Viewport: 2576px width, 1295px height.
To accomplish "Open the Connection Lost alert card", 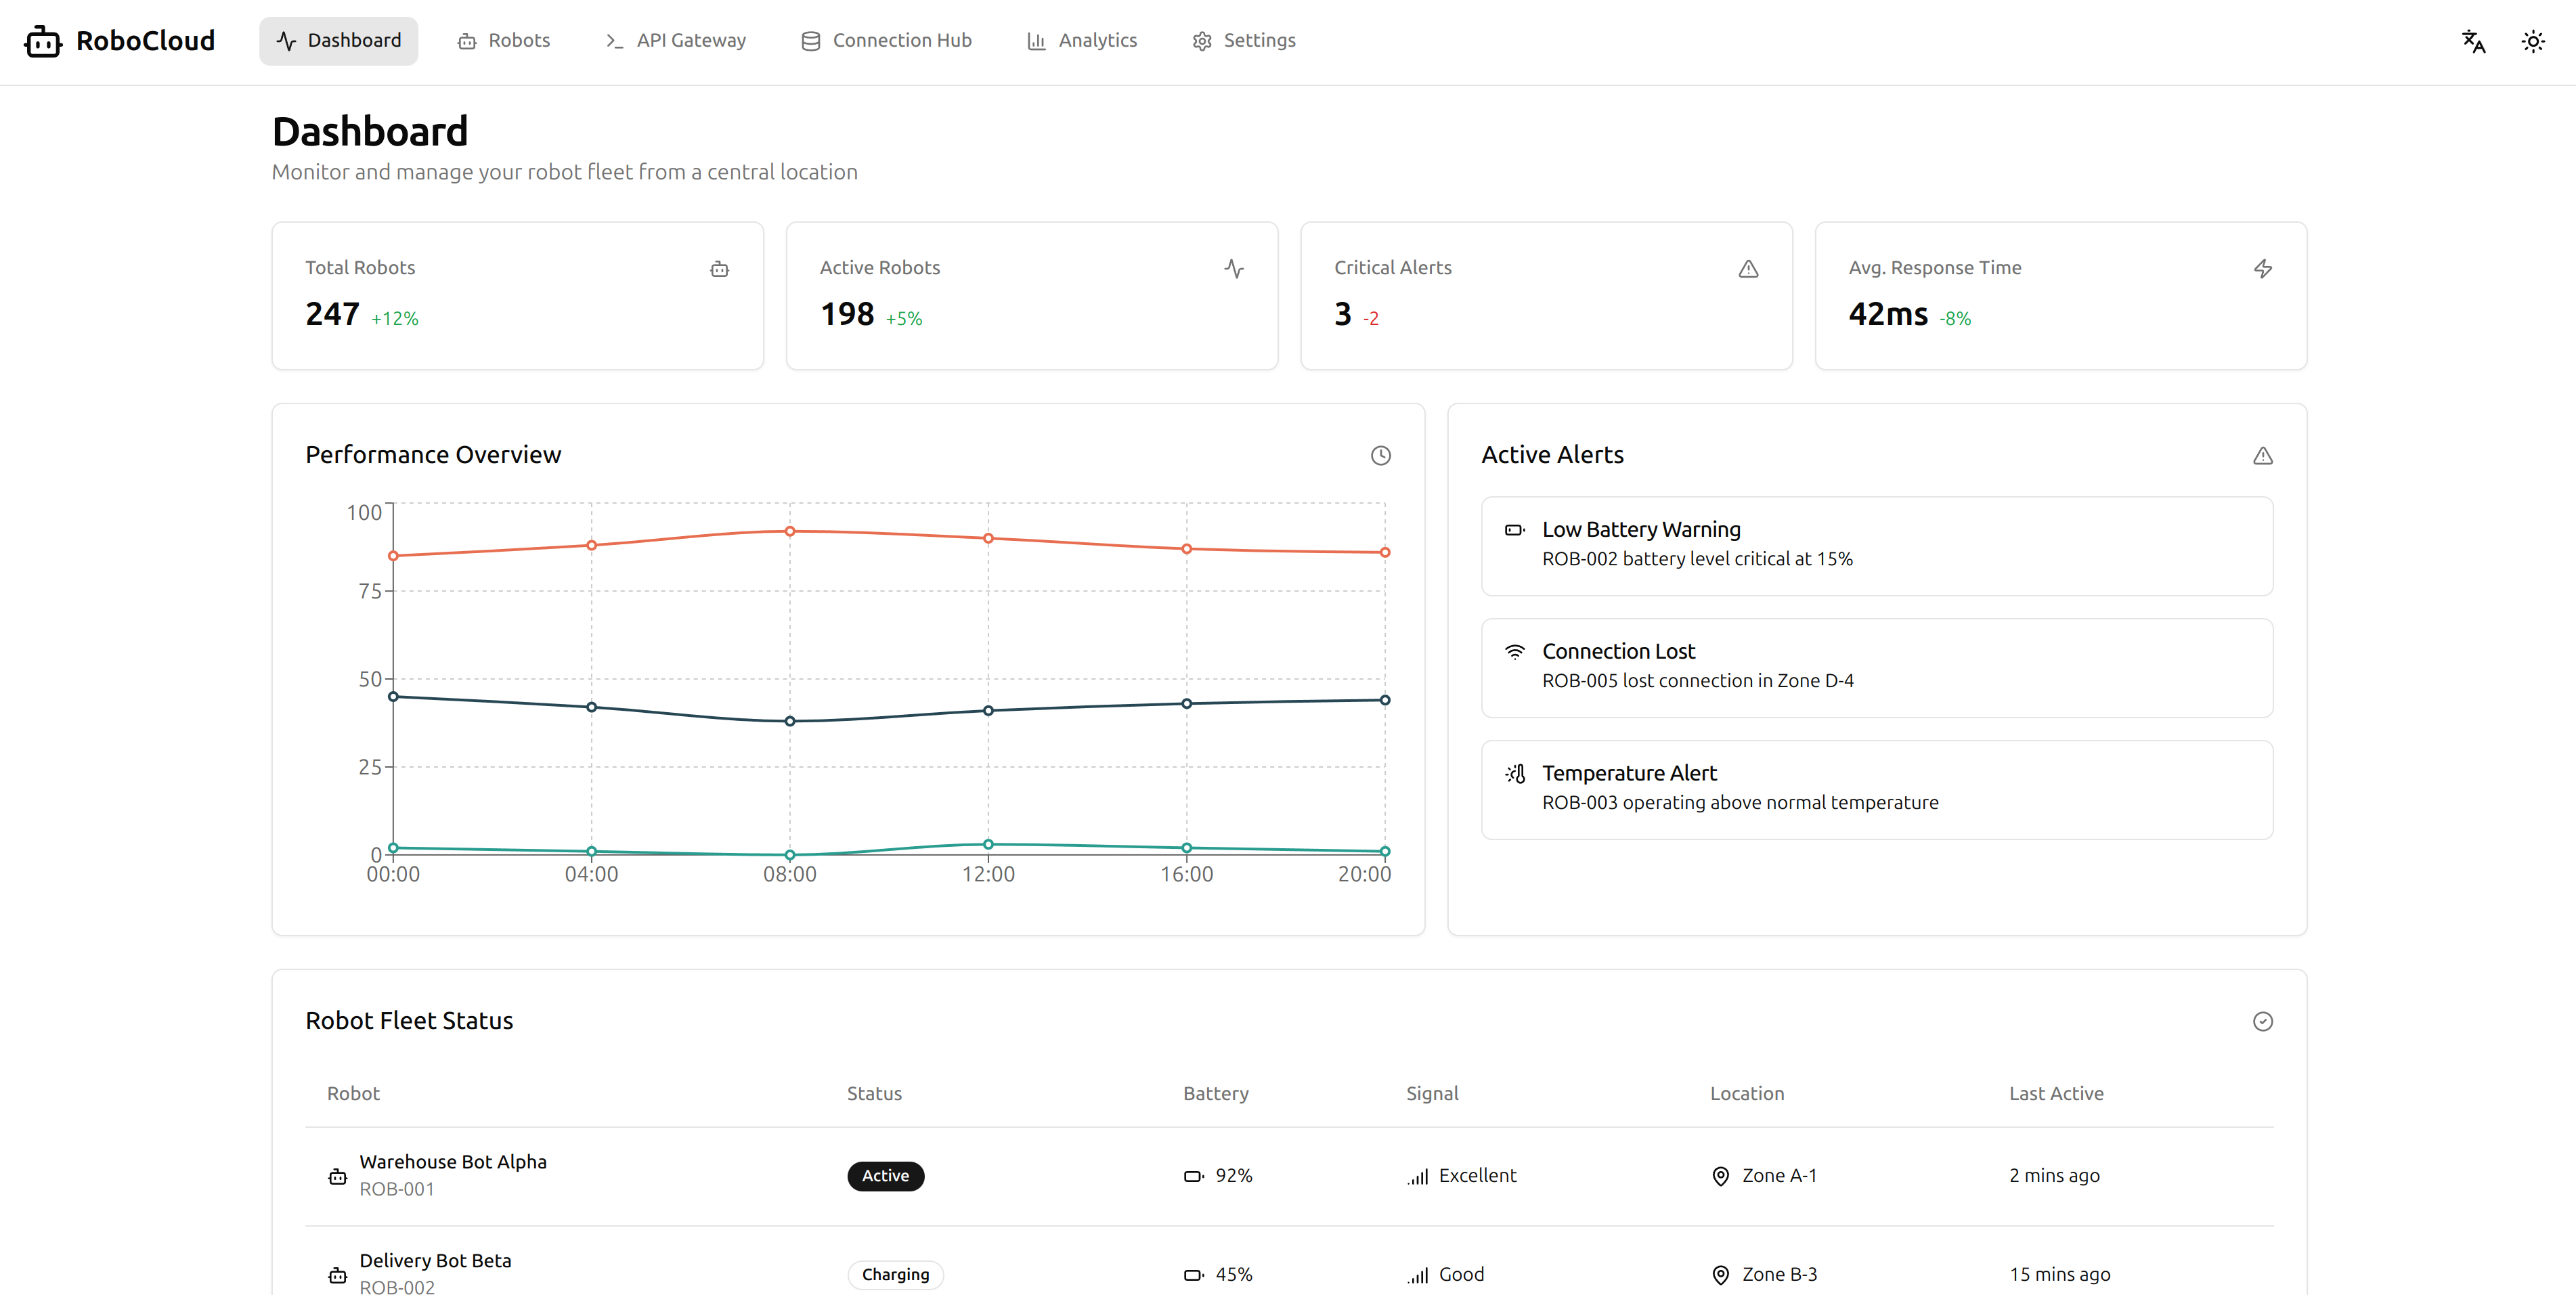I will (x=1876, y=668).
